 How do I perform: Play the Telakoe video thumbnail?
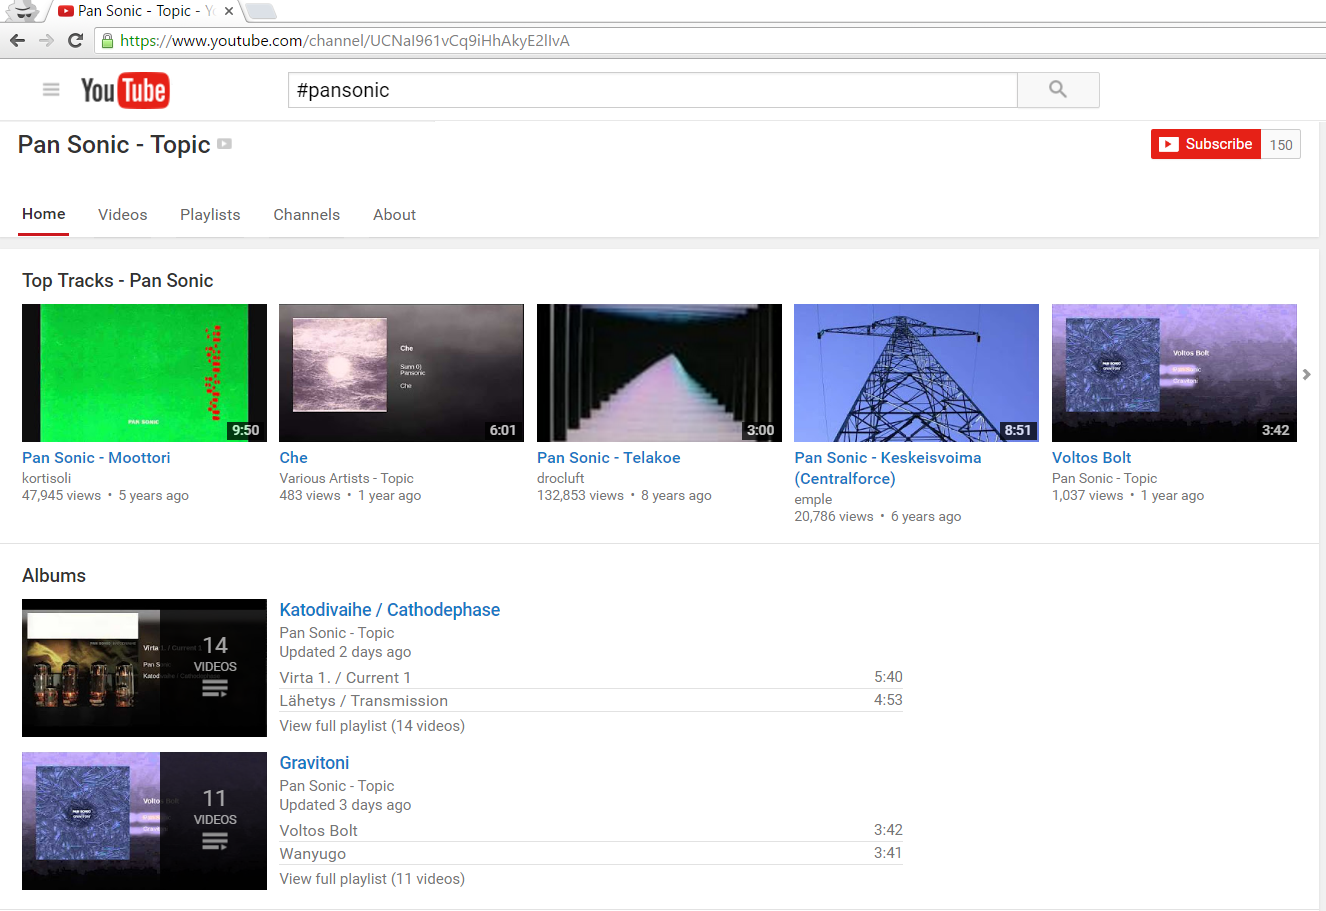pyautogui.click(x=660, y=373)
